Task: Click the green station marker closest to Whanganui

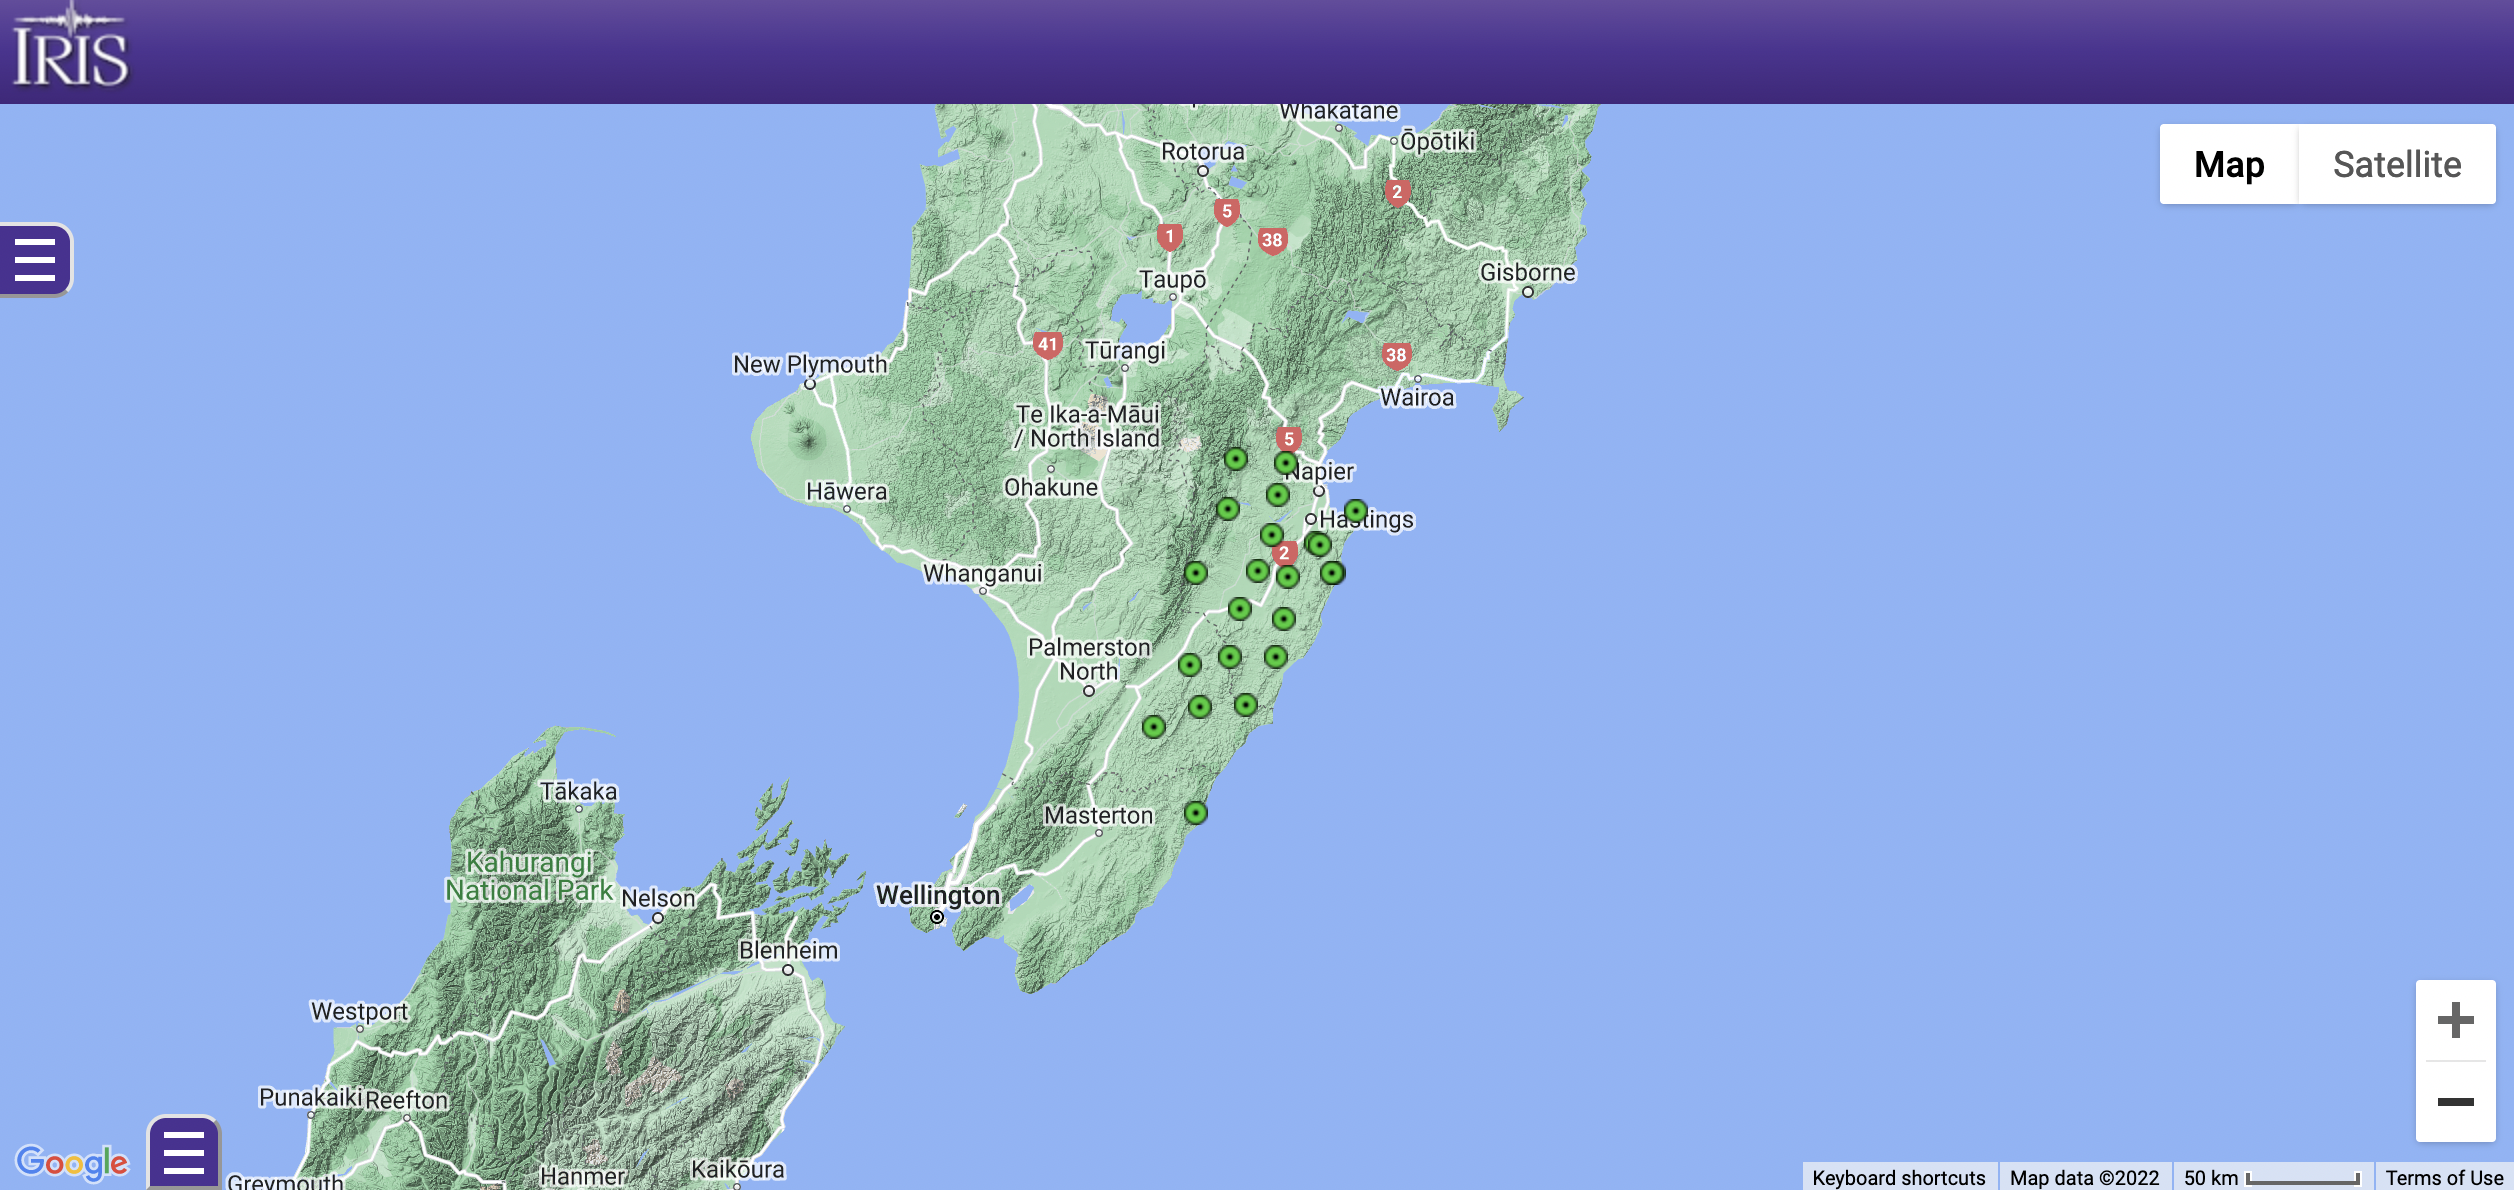Action: pos(1196,573)
